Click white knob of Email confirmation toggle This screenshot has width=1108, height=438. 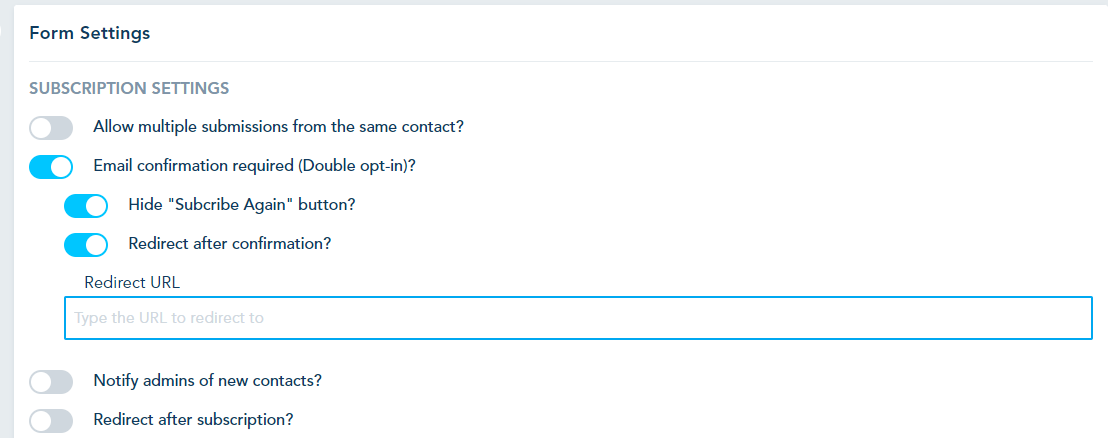click(61, 166)
